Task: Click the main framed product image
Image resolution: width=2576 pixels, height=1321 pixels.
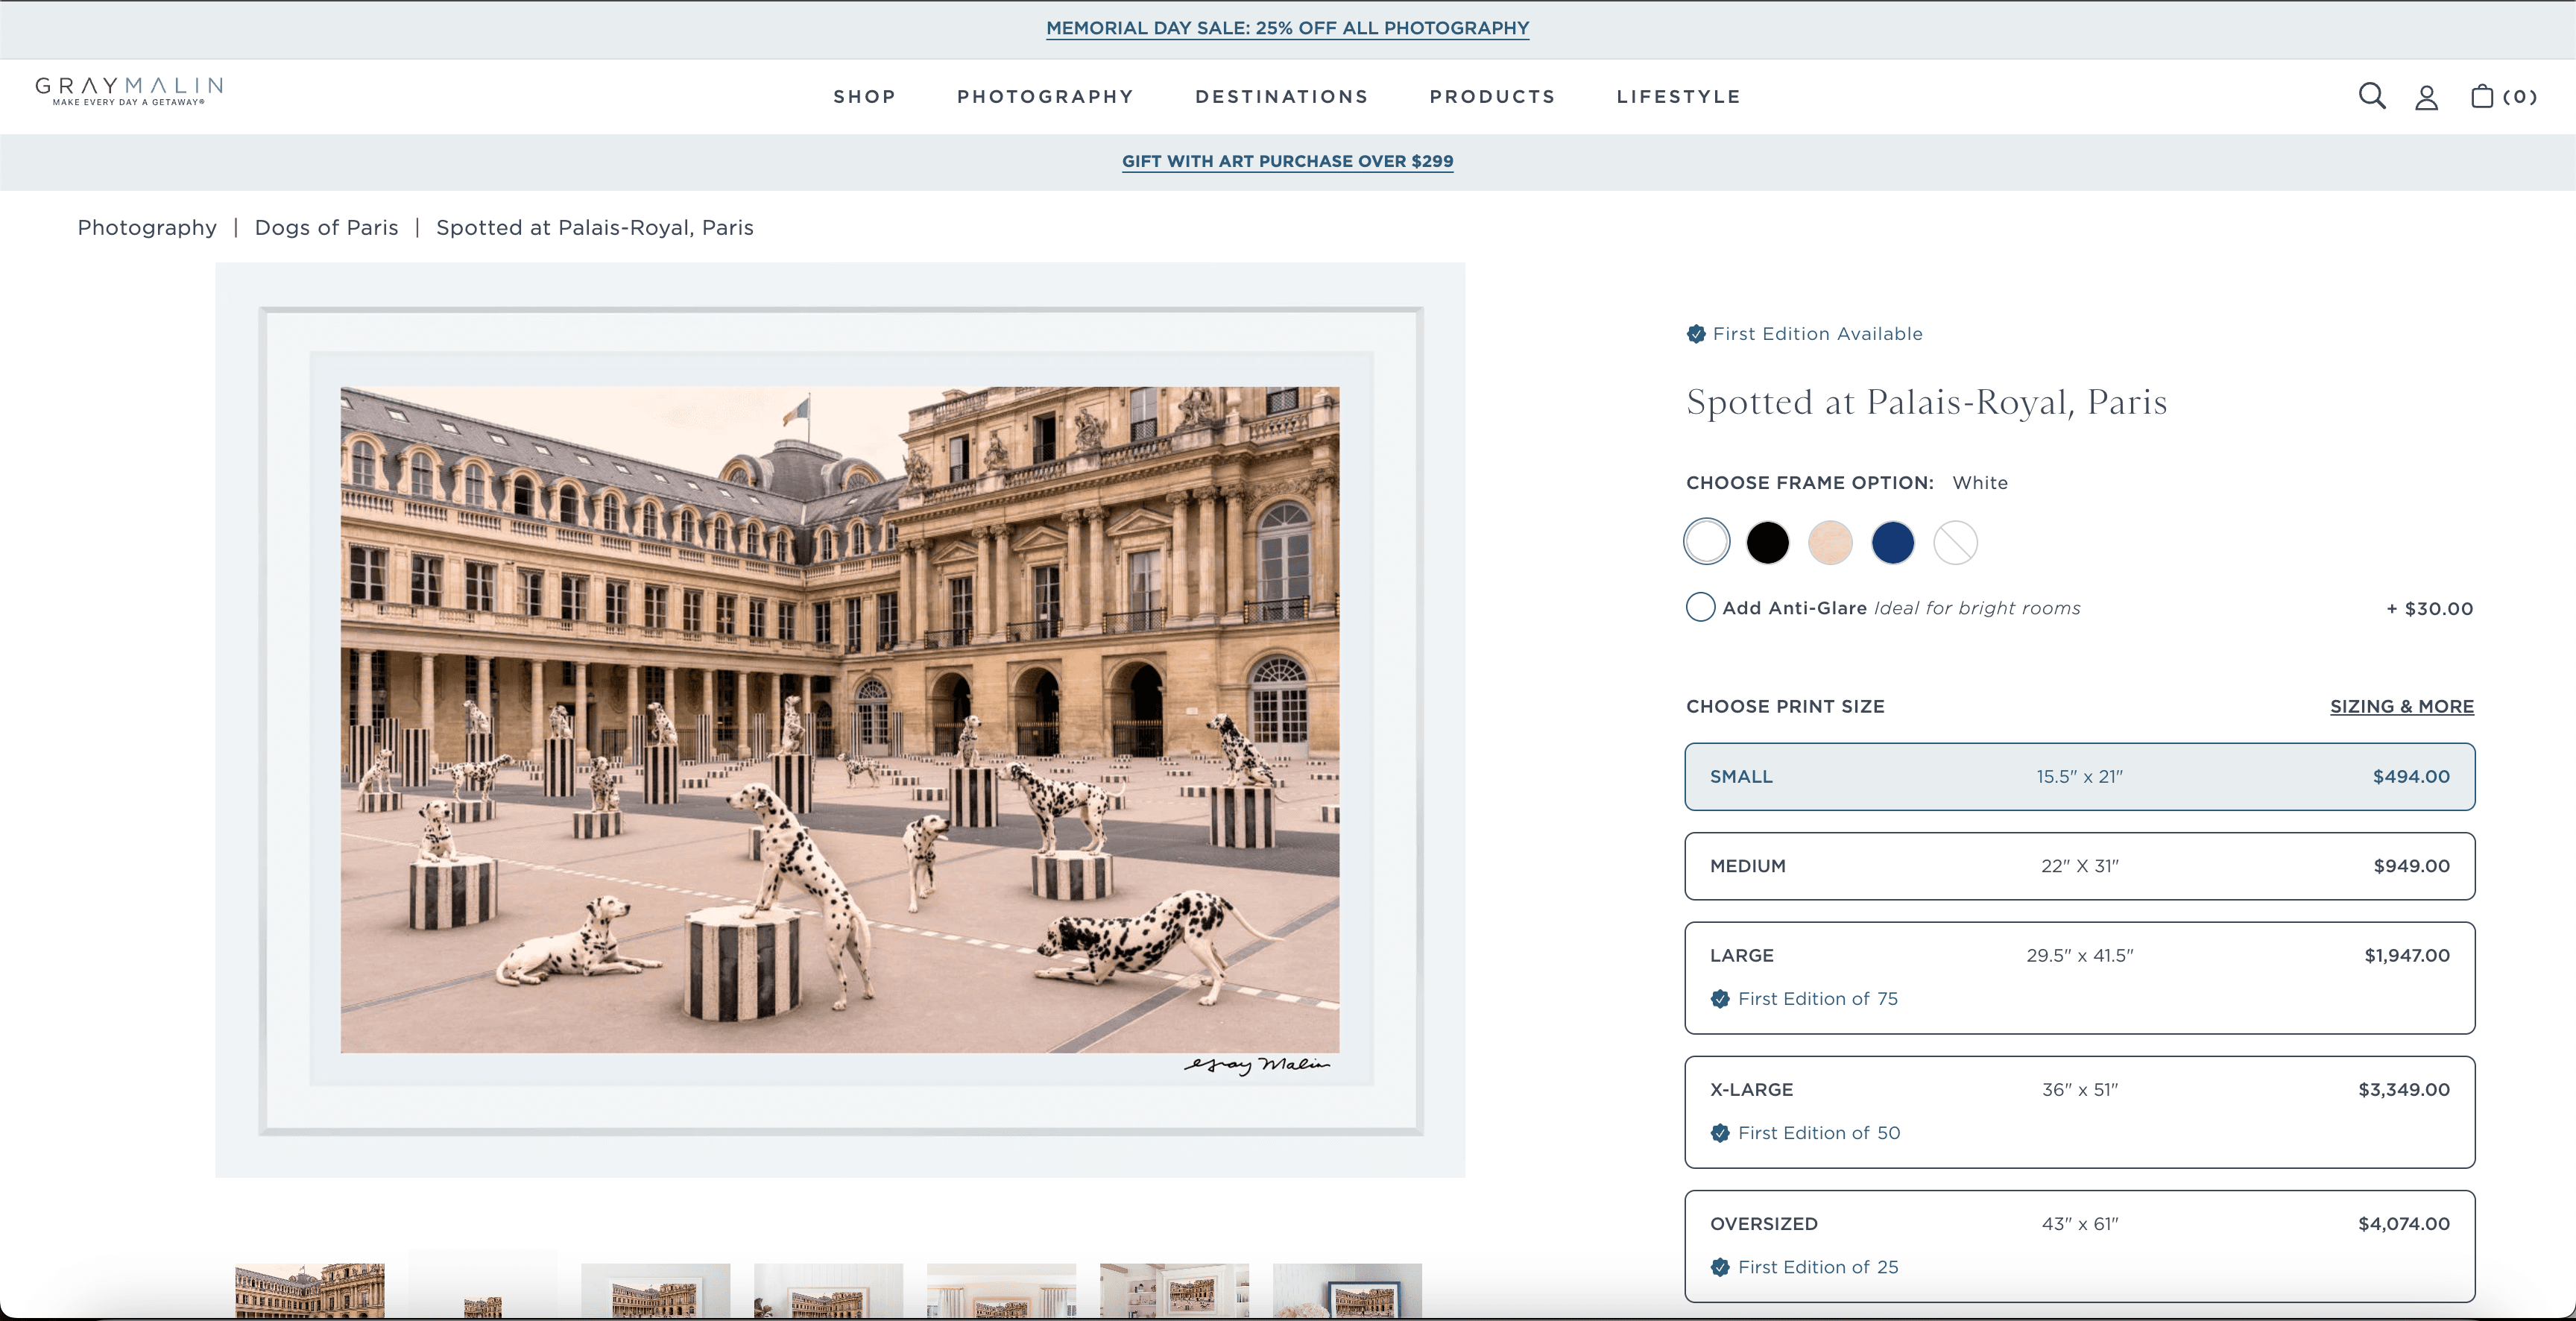Action: click(x=840, y=720)
